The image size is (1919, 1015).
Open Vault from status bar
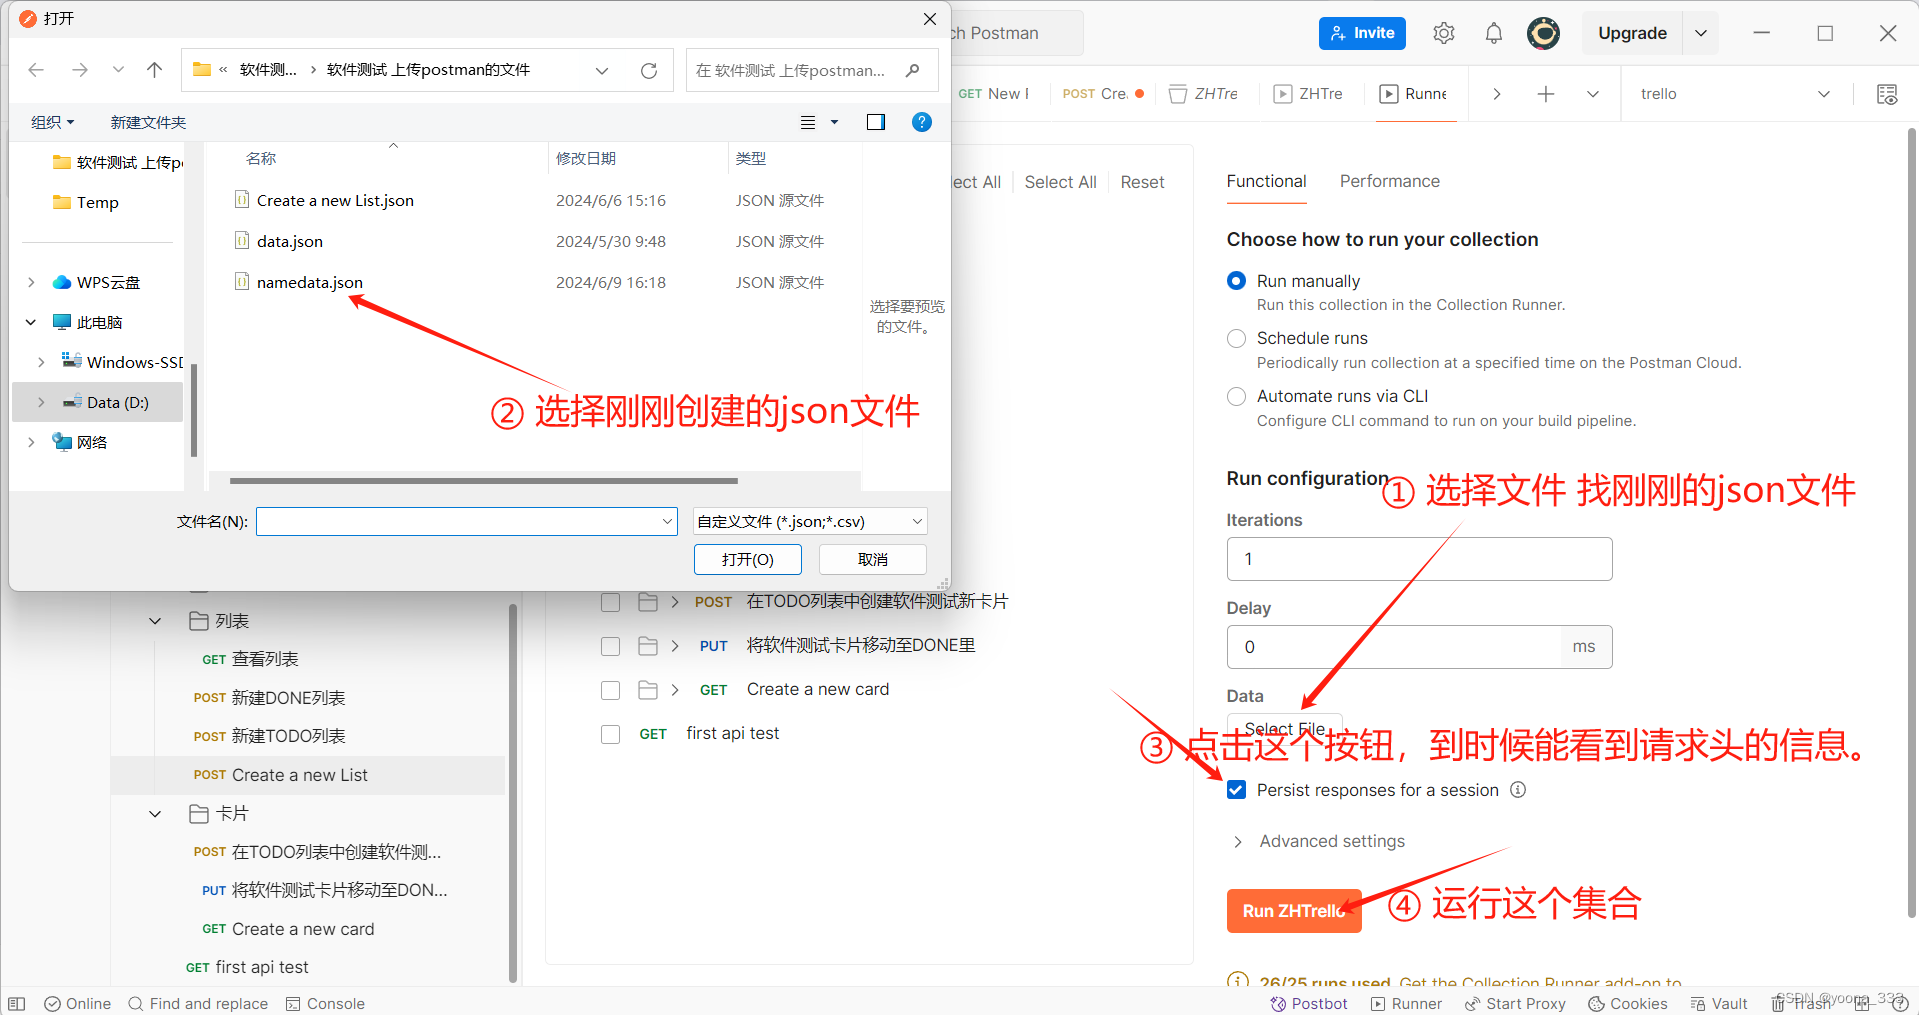tap(1719, 1004)
